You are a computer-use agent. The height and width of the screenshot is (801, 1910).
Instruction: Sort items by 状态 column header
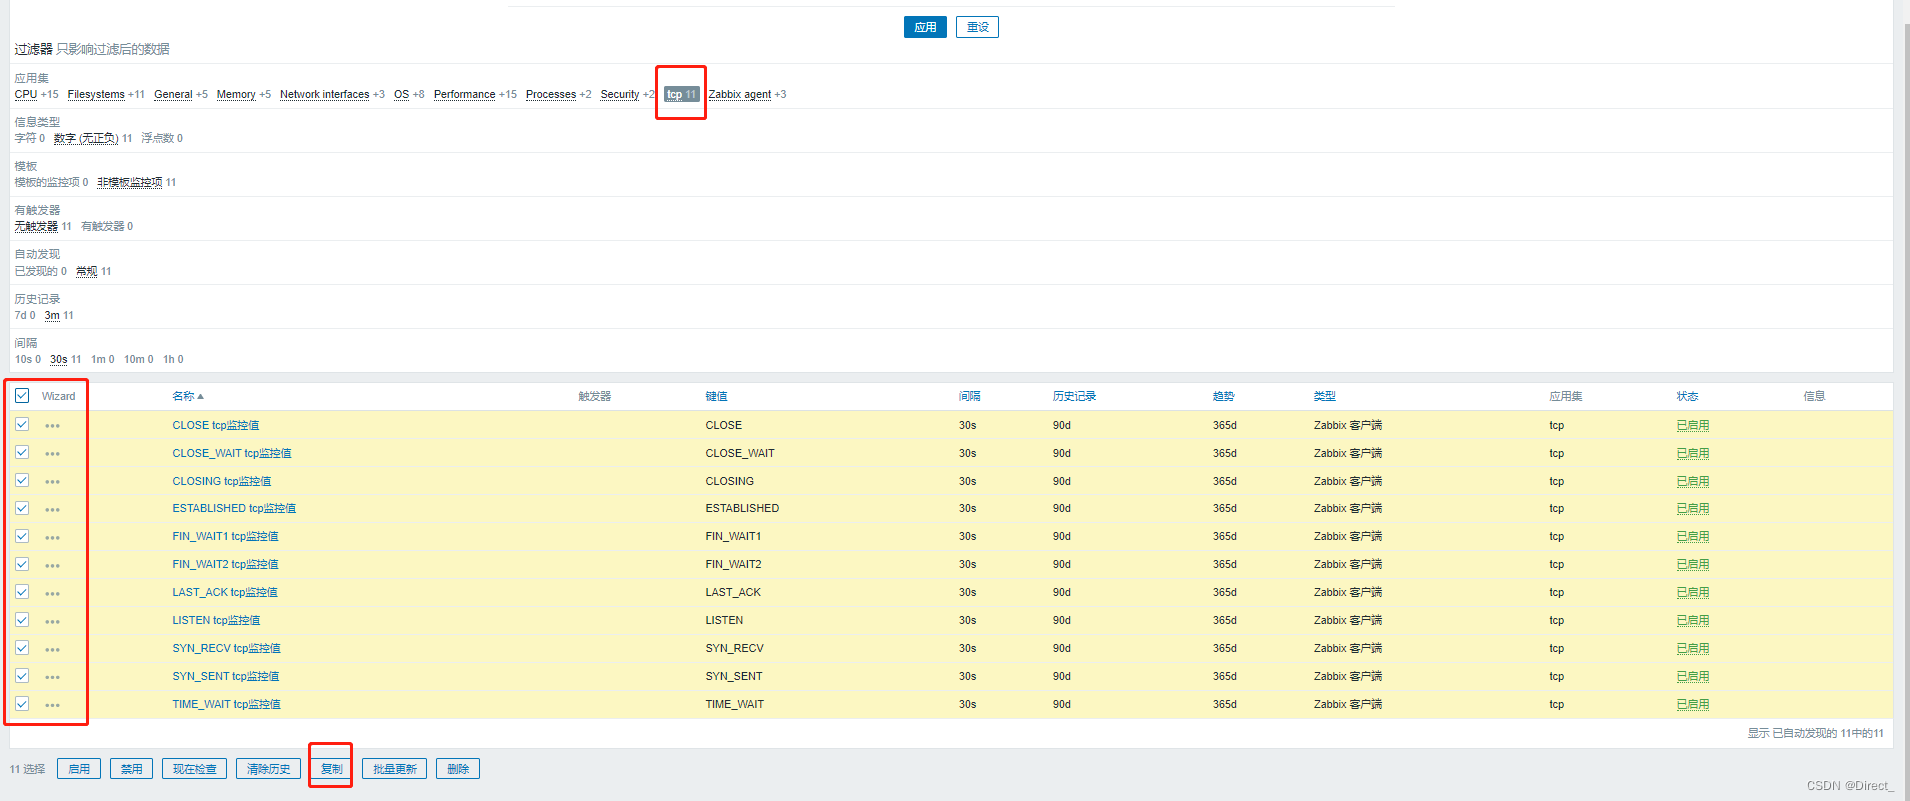(1687, 396)
